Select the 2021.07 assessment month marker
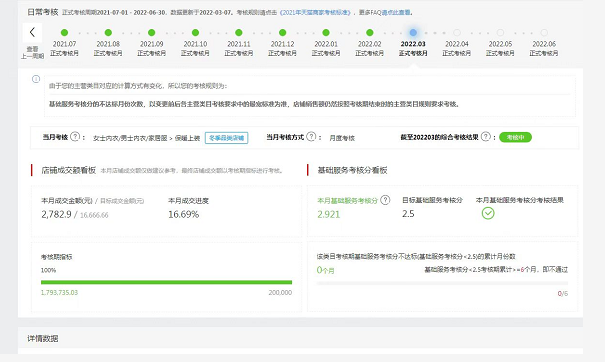 (x=64, y=33)
